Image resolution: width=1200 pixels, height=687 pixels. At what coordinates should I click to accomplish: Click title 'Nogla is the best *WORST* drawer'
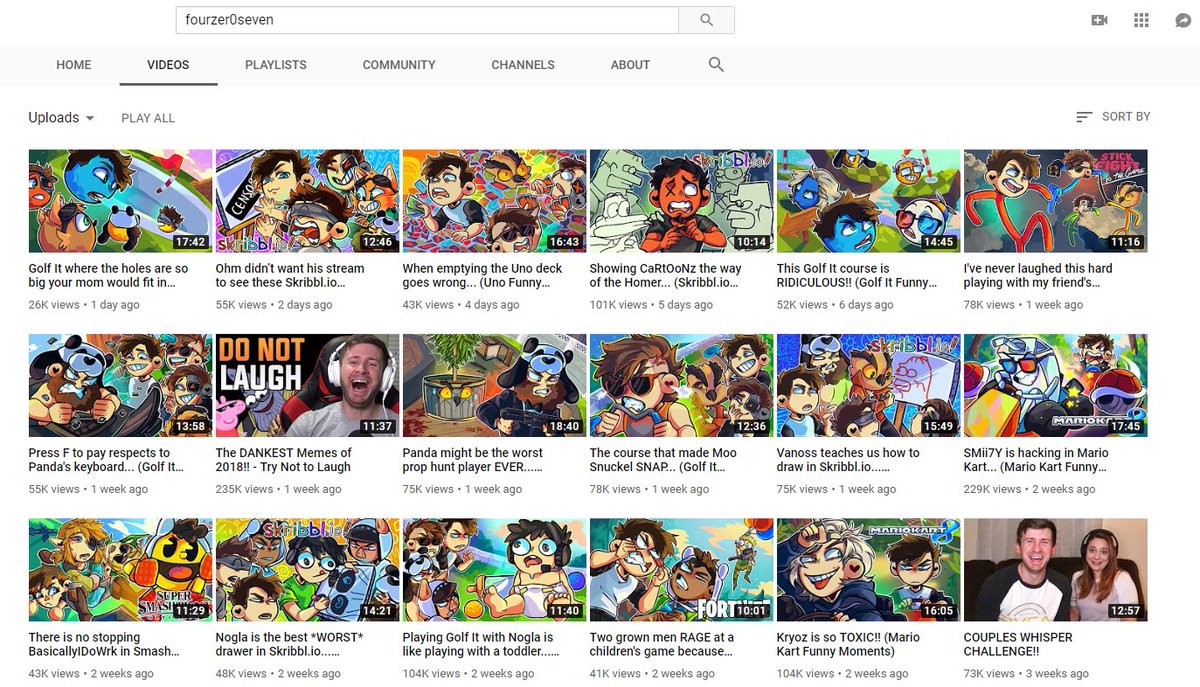[291, 644]
